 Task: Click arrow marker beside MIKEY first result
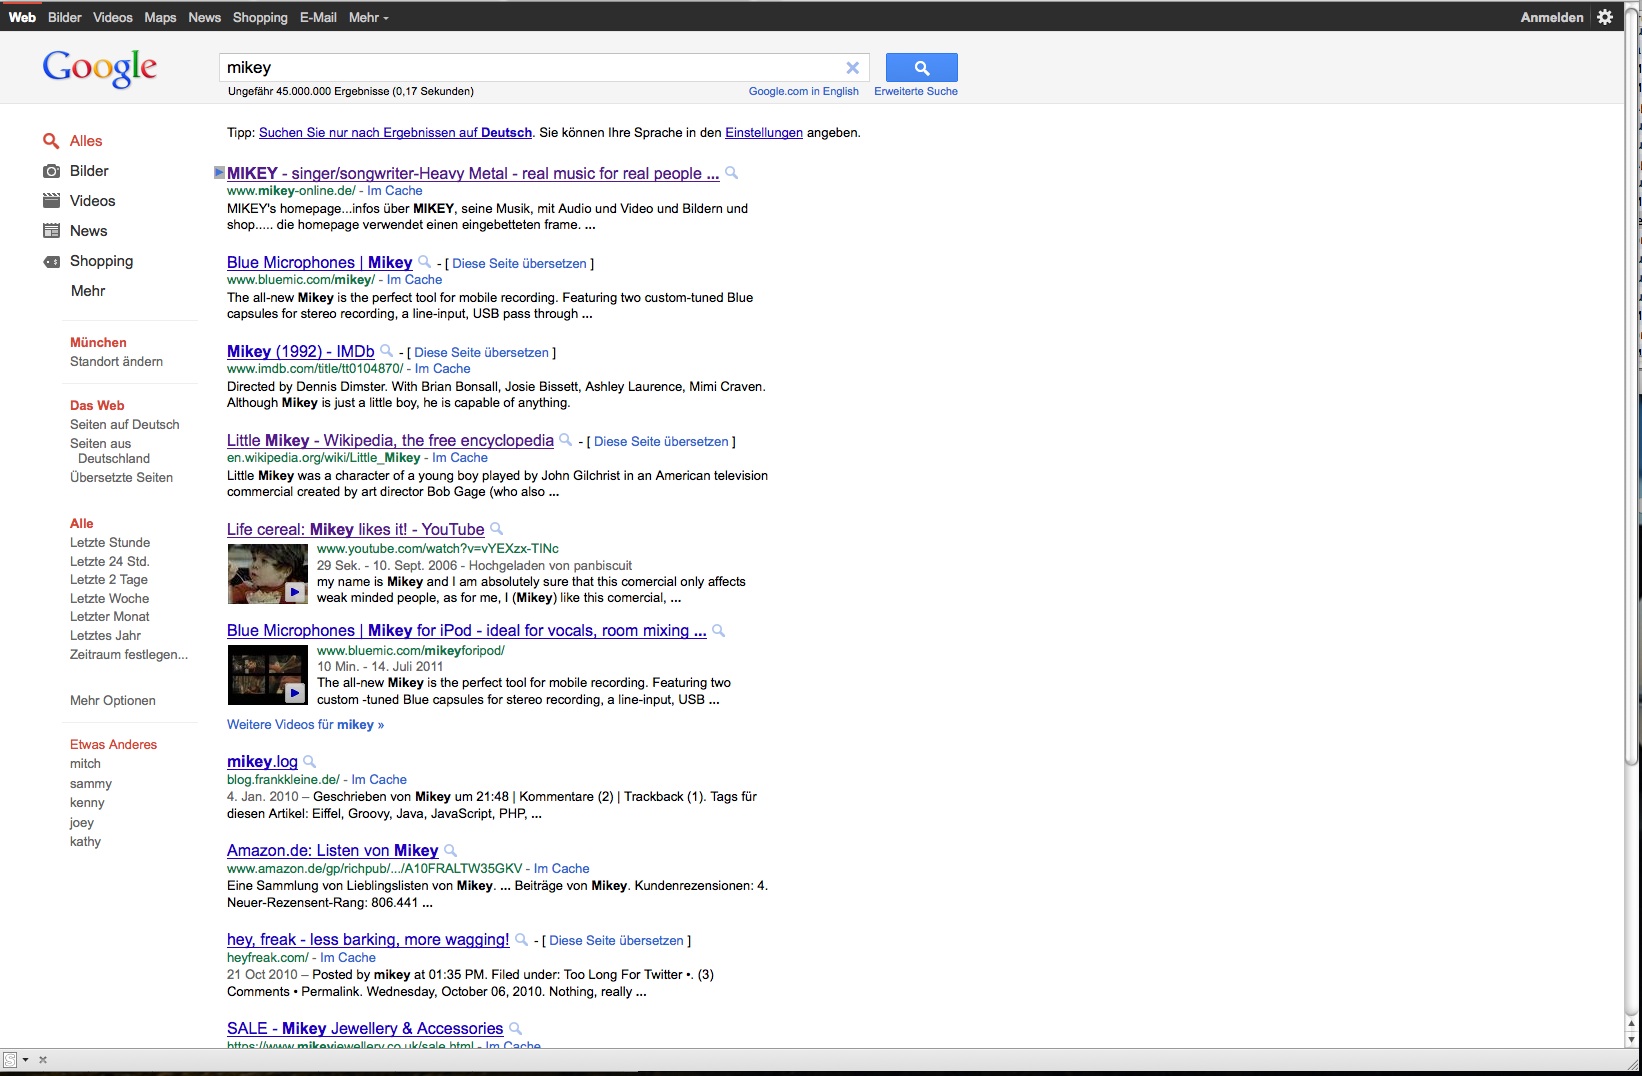tap(219, 173)
